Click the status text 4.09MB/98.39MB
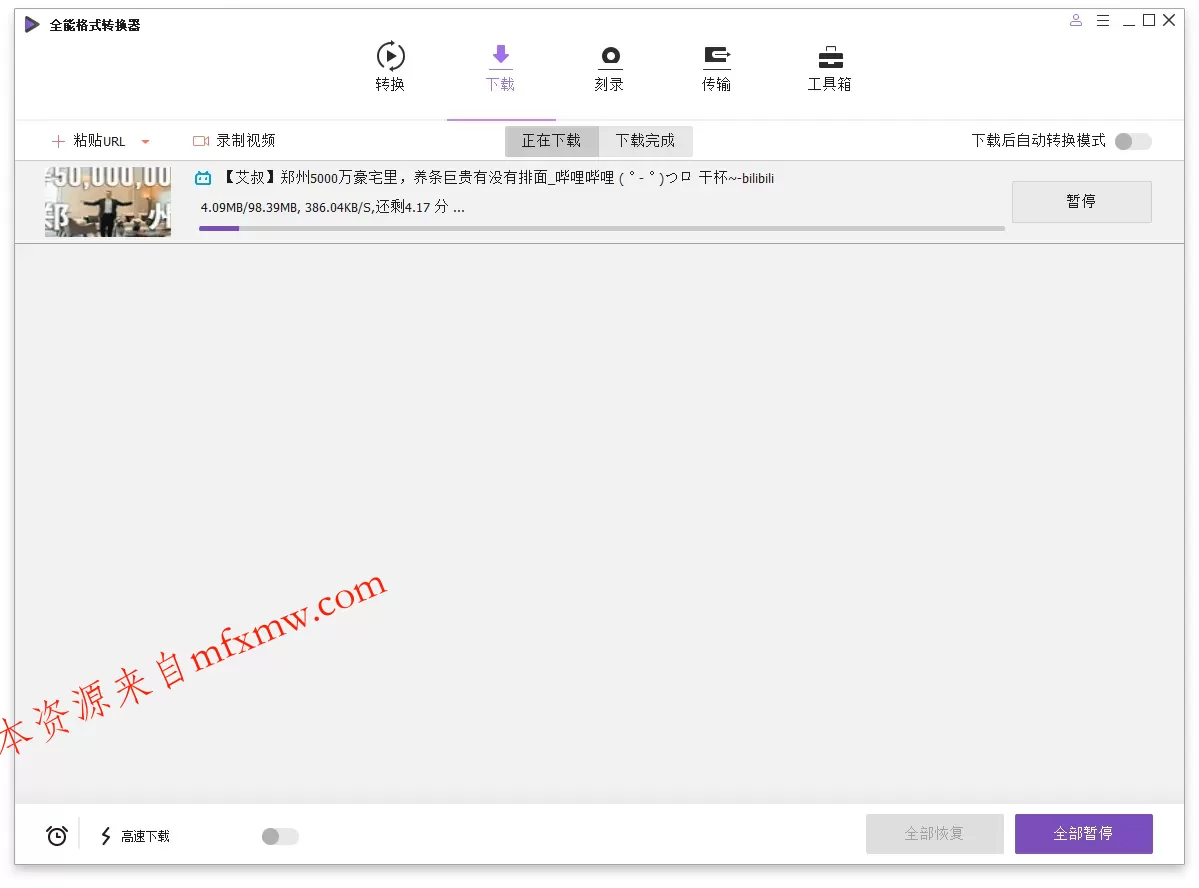The height and width of the screenshot is (888, 1199). [332, 207]
